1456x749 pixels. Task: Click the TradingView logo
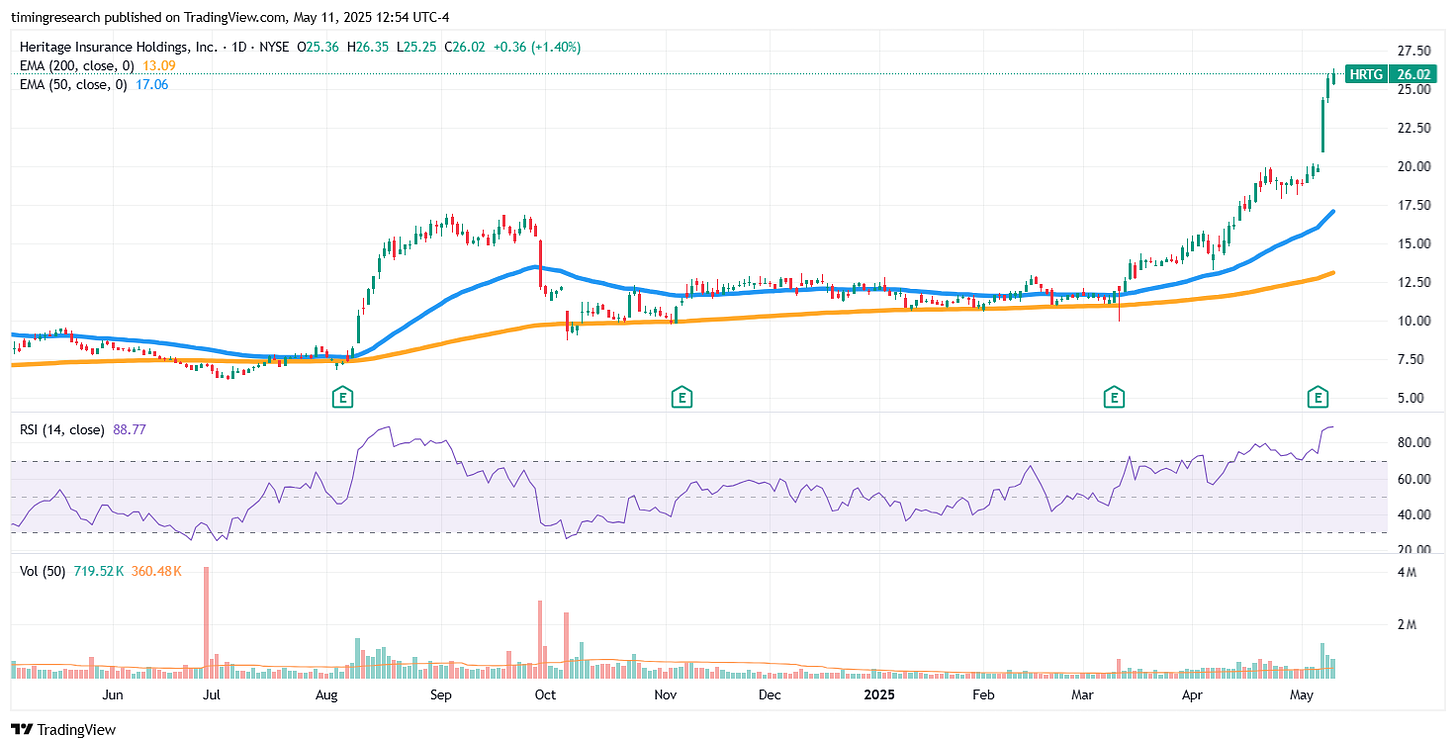(x=64, y=730)
